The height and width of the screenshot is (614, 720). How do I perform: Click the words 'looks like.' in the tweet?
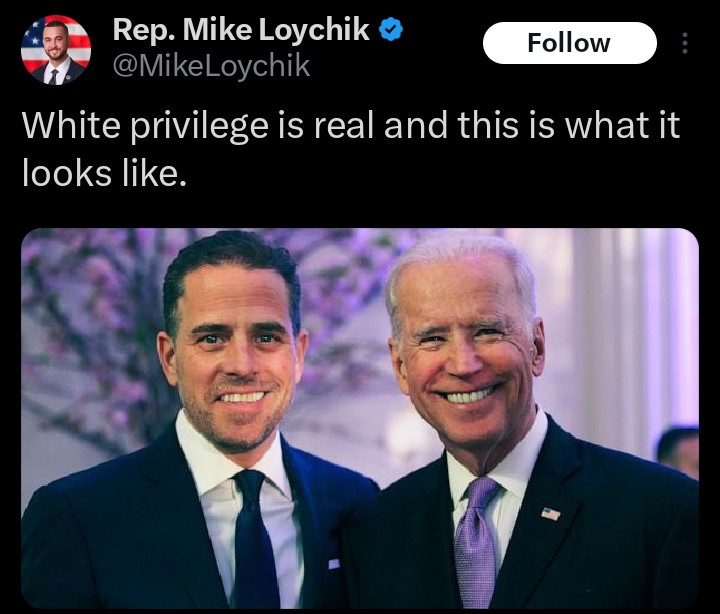tap(104, 173)
